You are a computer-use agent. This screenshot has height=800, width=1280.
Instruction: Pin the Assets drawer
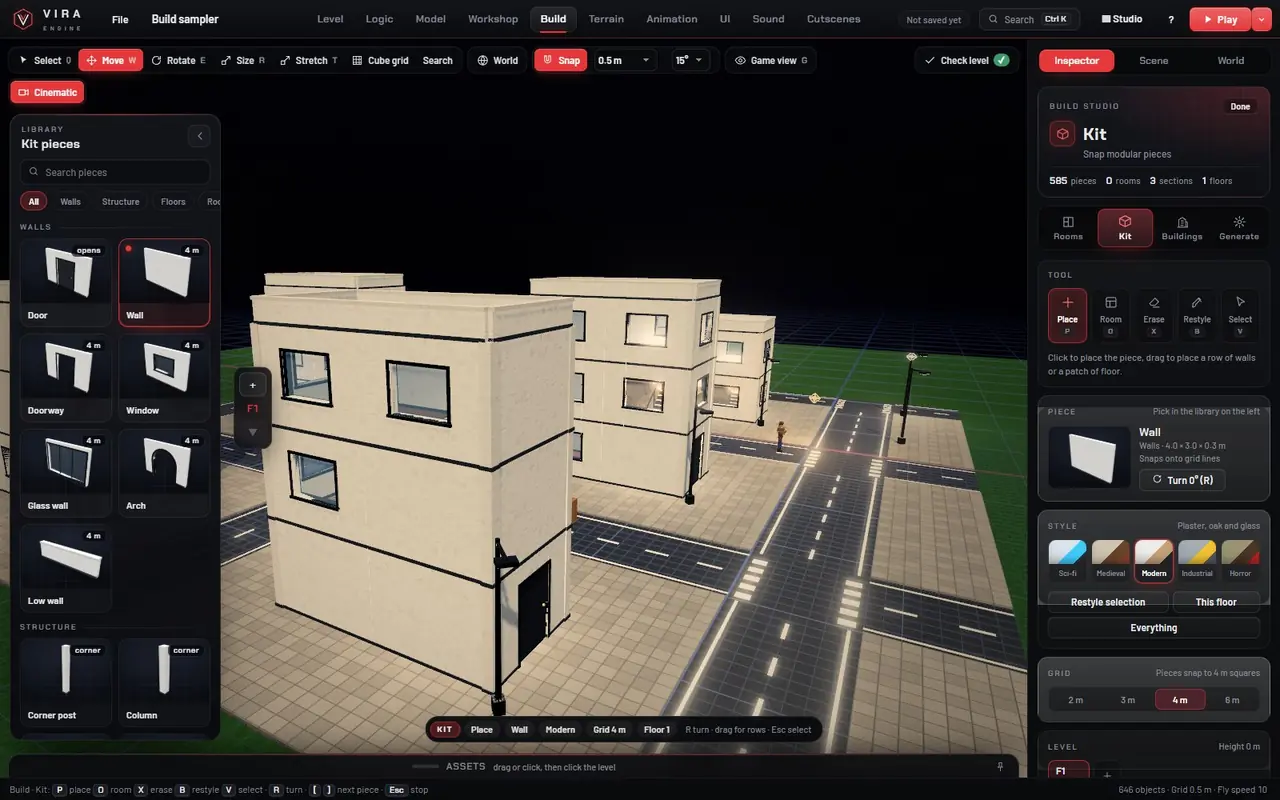tap(1000, 766)
